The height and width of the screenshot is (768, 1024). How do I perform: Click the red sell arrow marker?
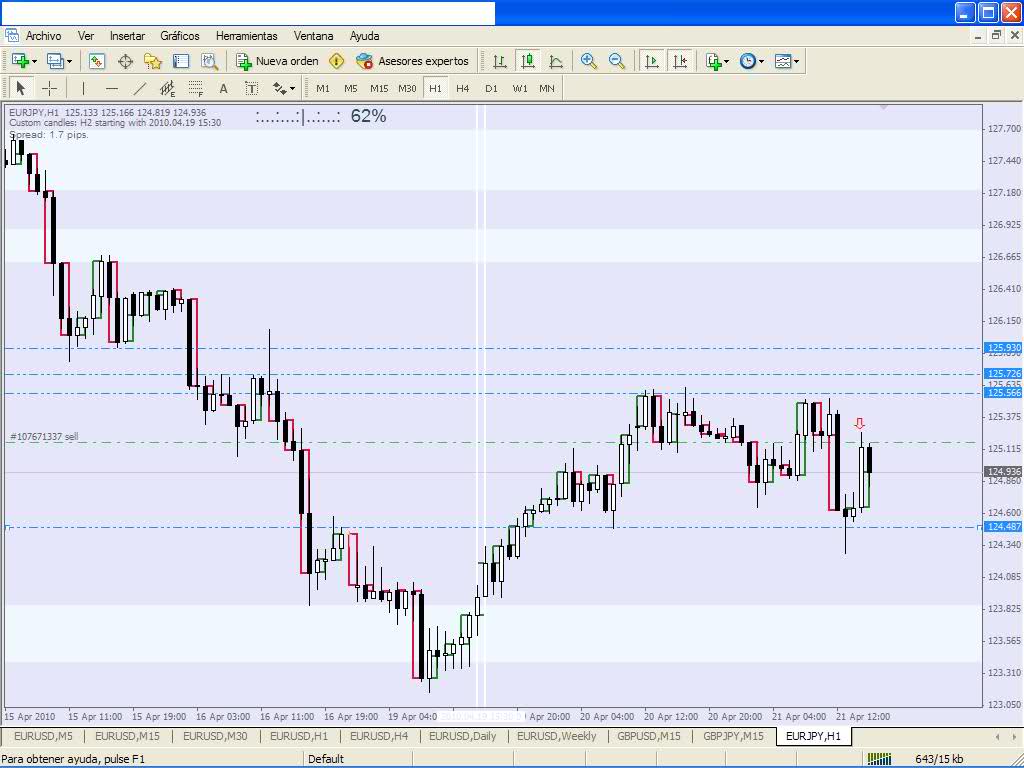click(x=859, y=424)
